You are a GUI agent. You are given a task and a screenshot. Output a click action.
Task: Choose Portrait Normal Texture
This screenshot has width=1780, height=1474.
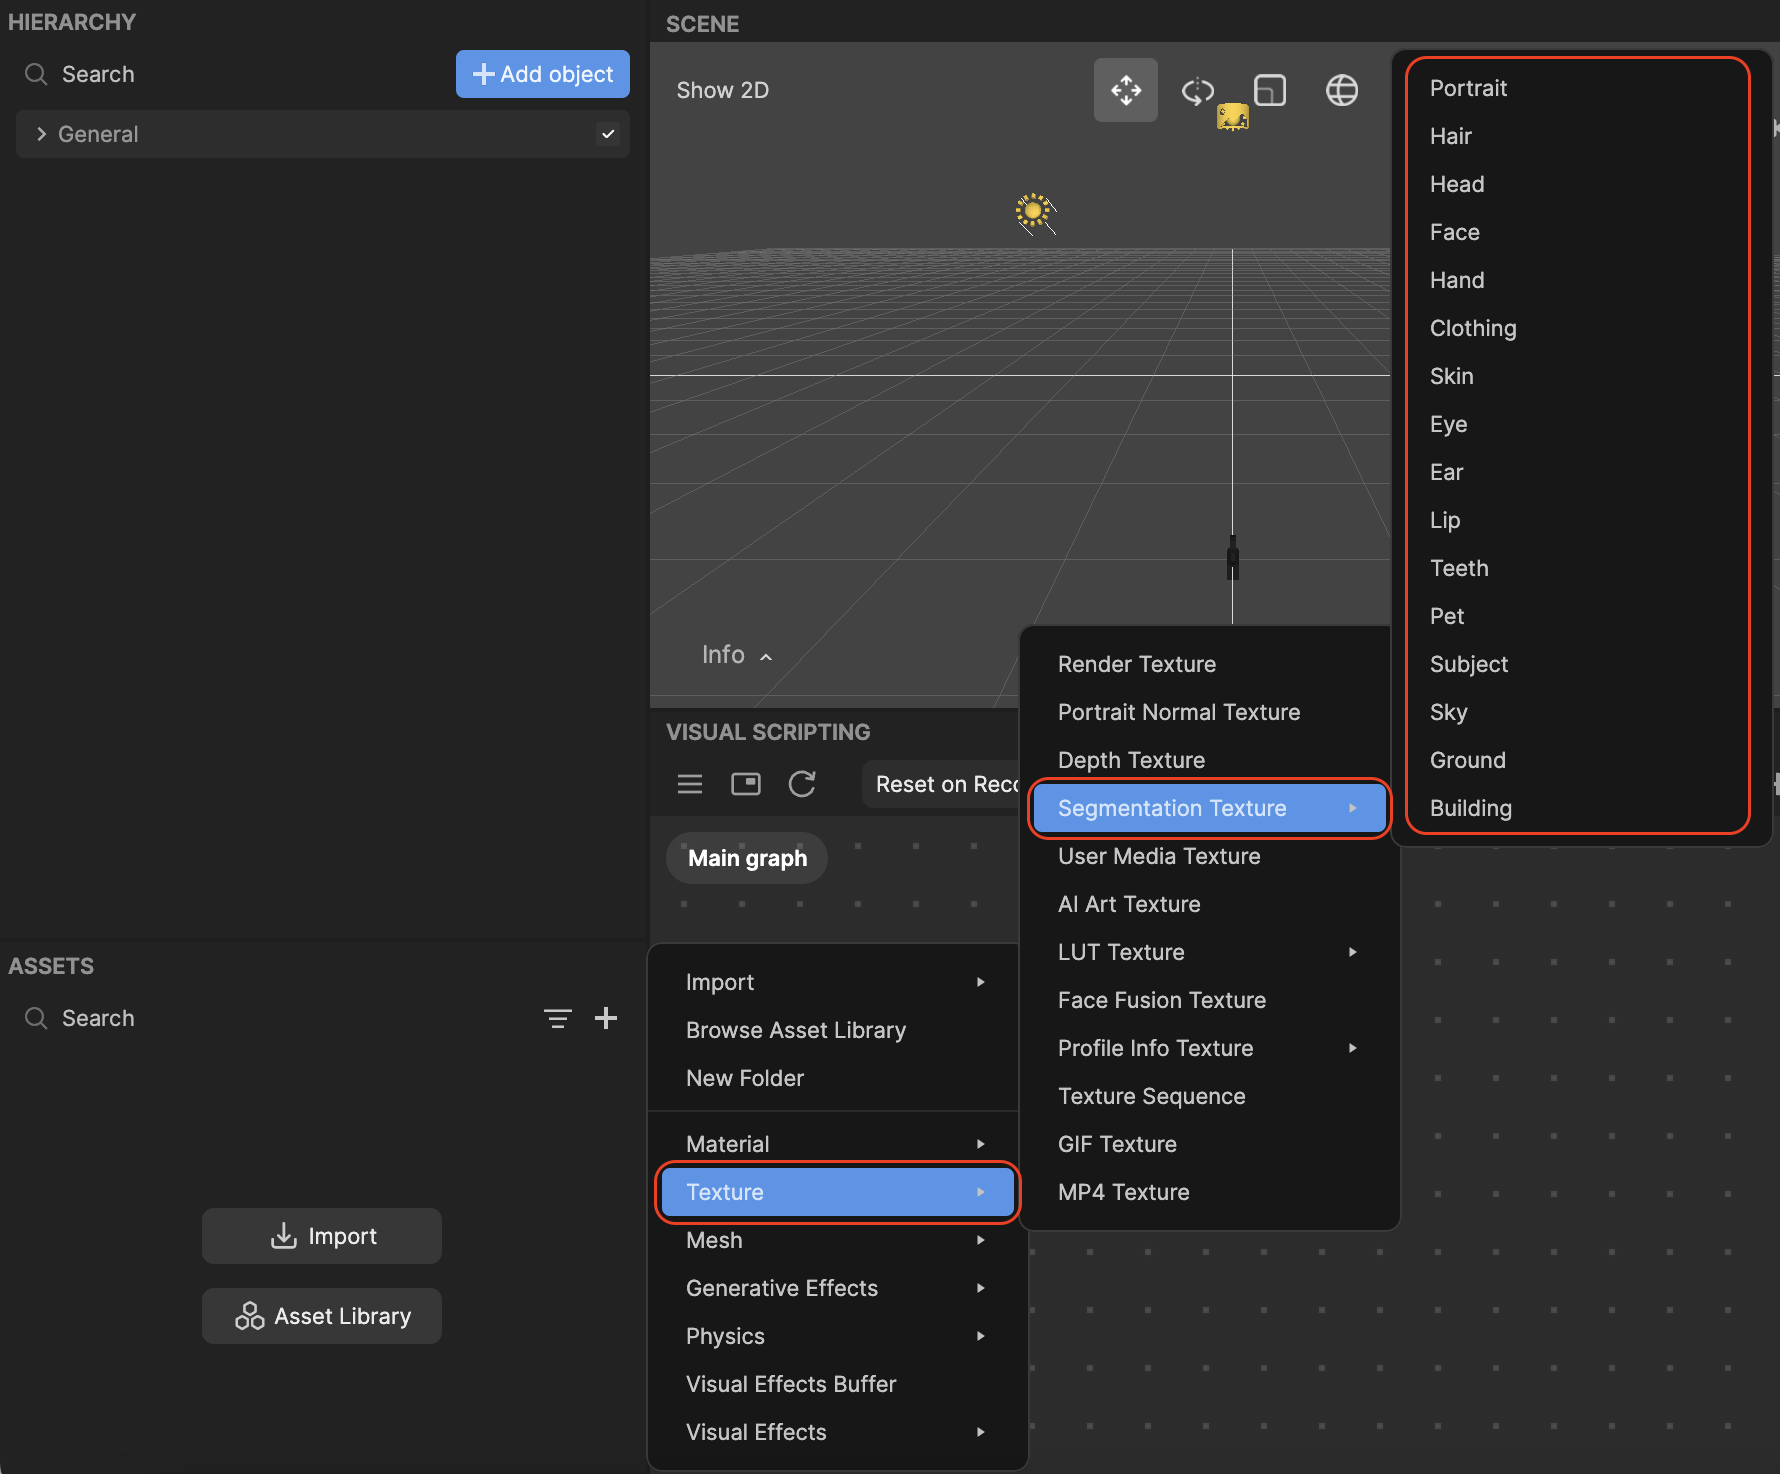[x=1209, y=712]
